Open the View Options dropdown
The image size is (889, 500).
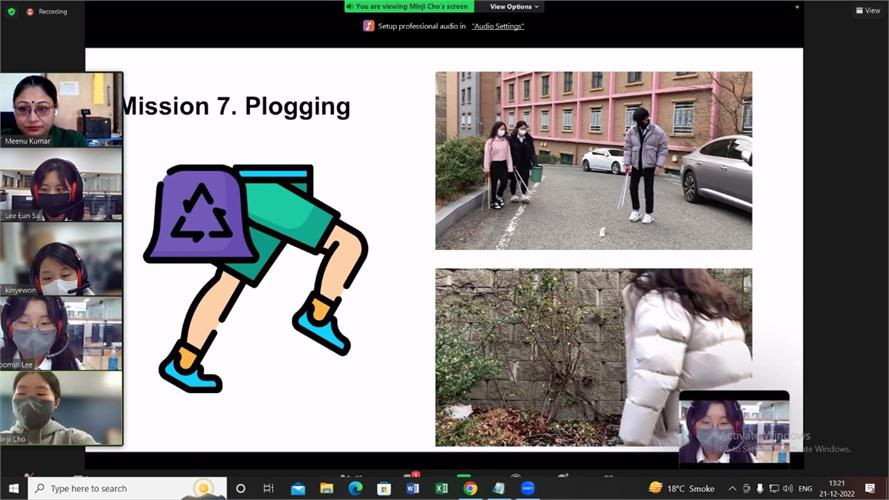515,6
